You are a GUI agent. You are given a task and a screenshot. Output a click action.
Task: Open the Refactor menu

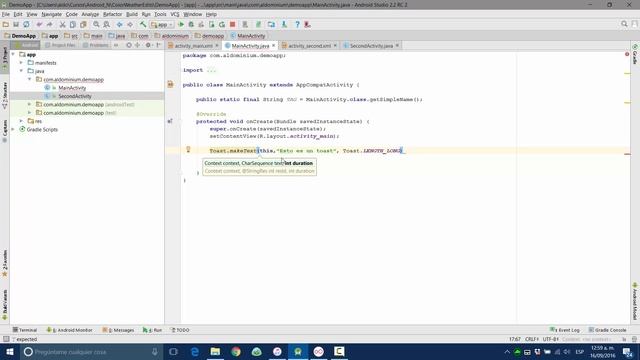pyautogui.click(x=112, y=14)
